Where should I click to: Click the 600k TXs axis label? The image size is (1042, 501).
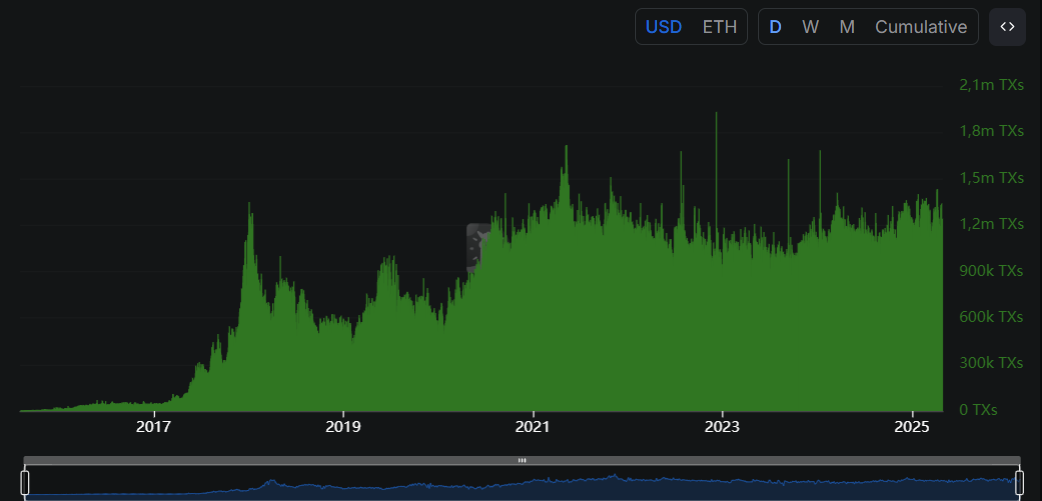coord(991,316)
